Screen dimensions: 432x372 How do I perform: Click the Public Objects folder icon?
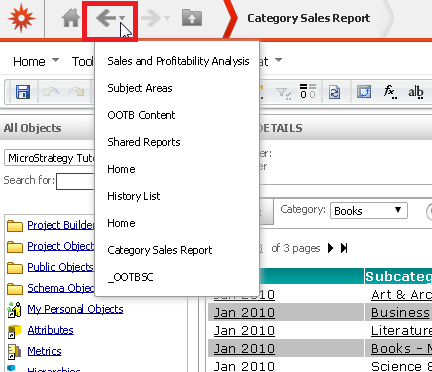[x=15, y=268]
